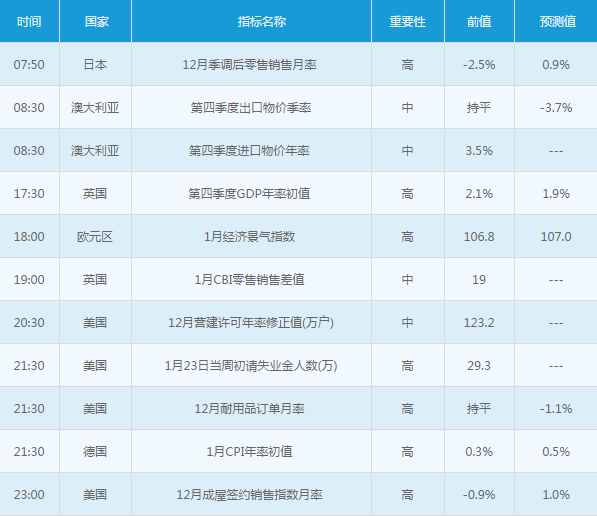Viewport: 597px width, 516px height.
Task: Select 12月营建许可年率修正值(万户) indicator
Action: (251, 323)
